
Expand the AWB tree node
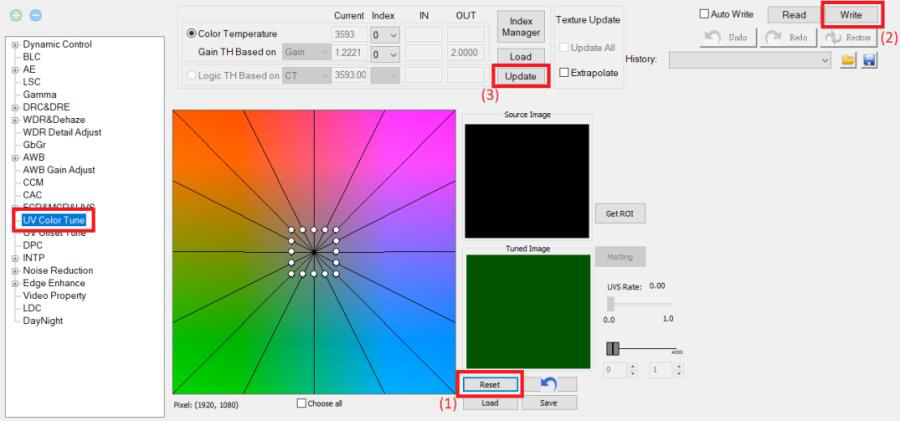tap(15, 157)
